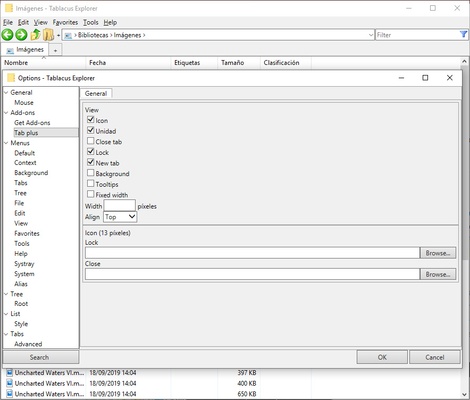
Task: Sort by the Tamaño column header
Action: 239,63
